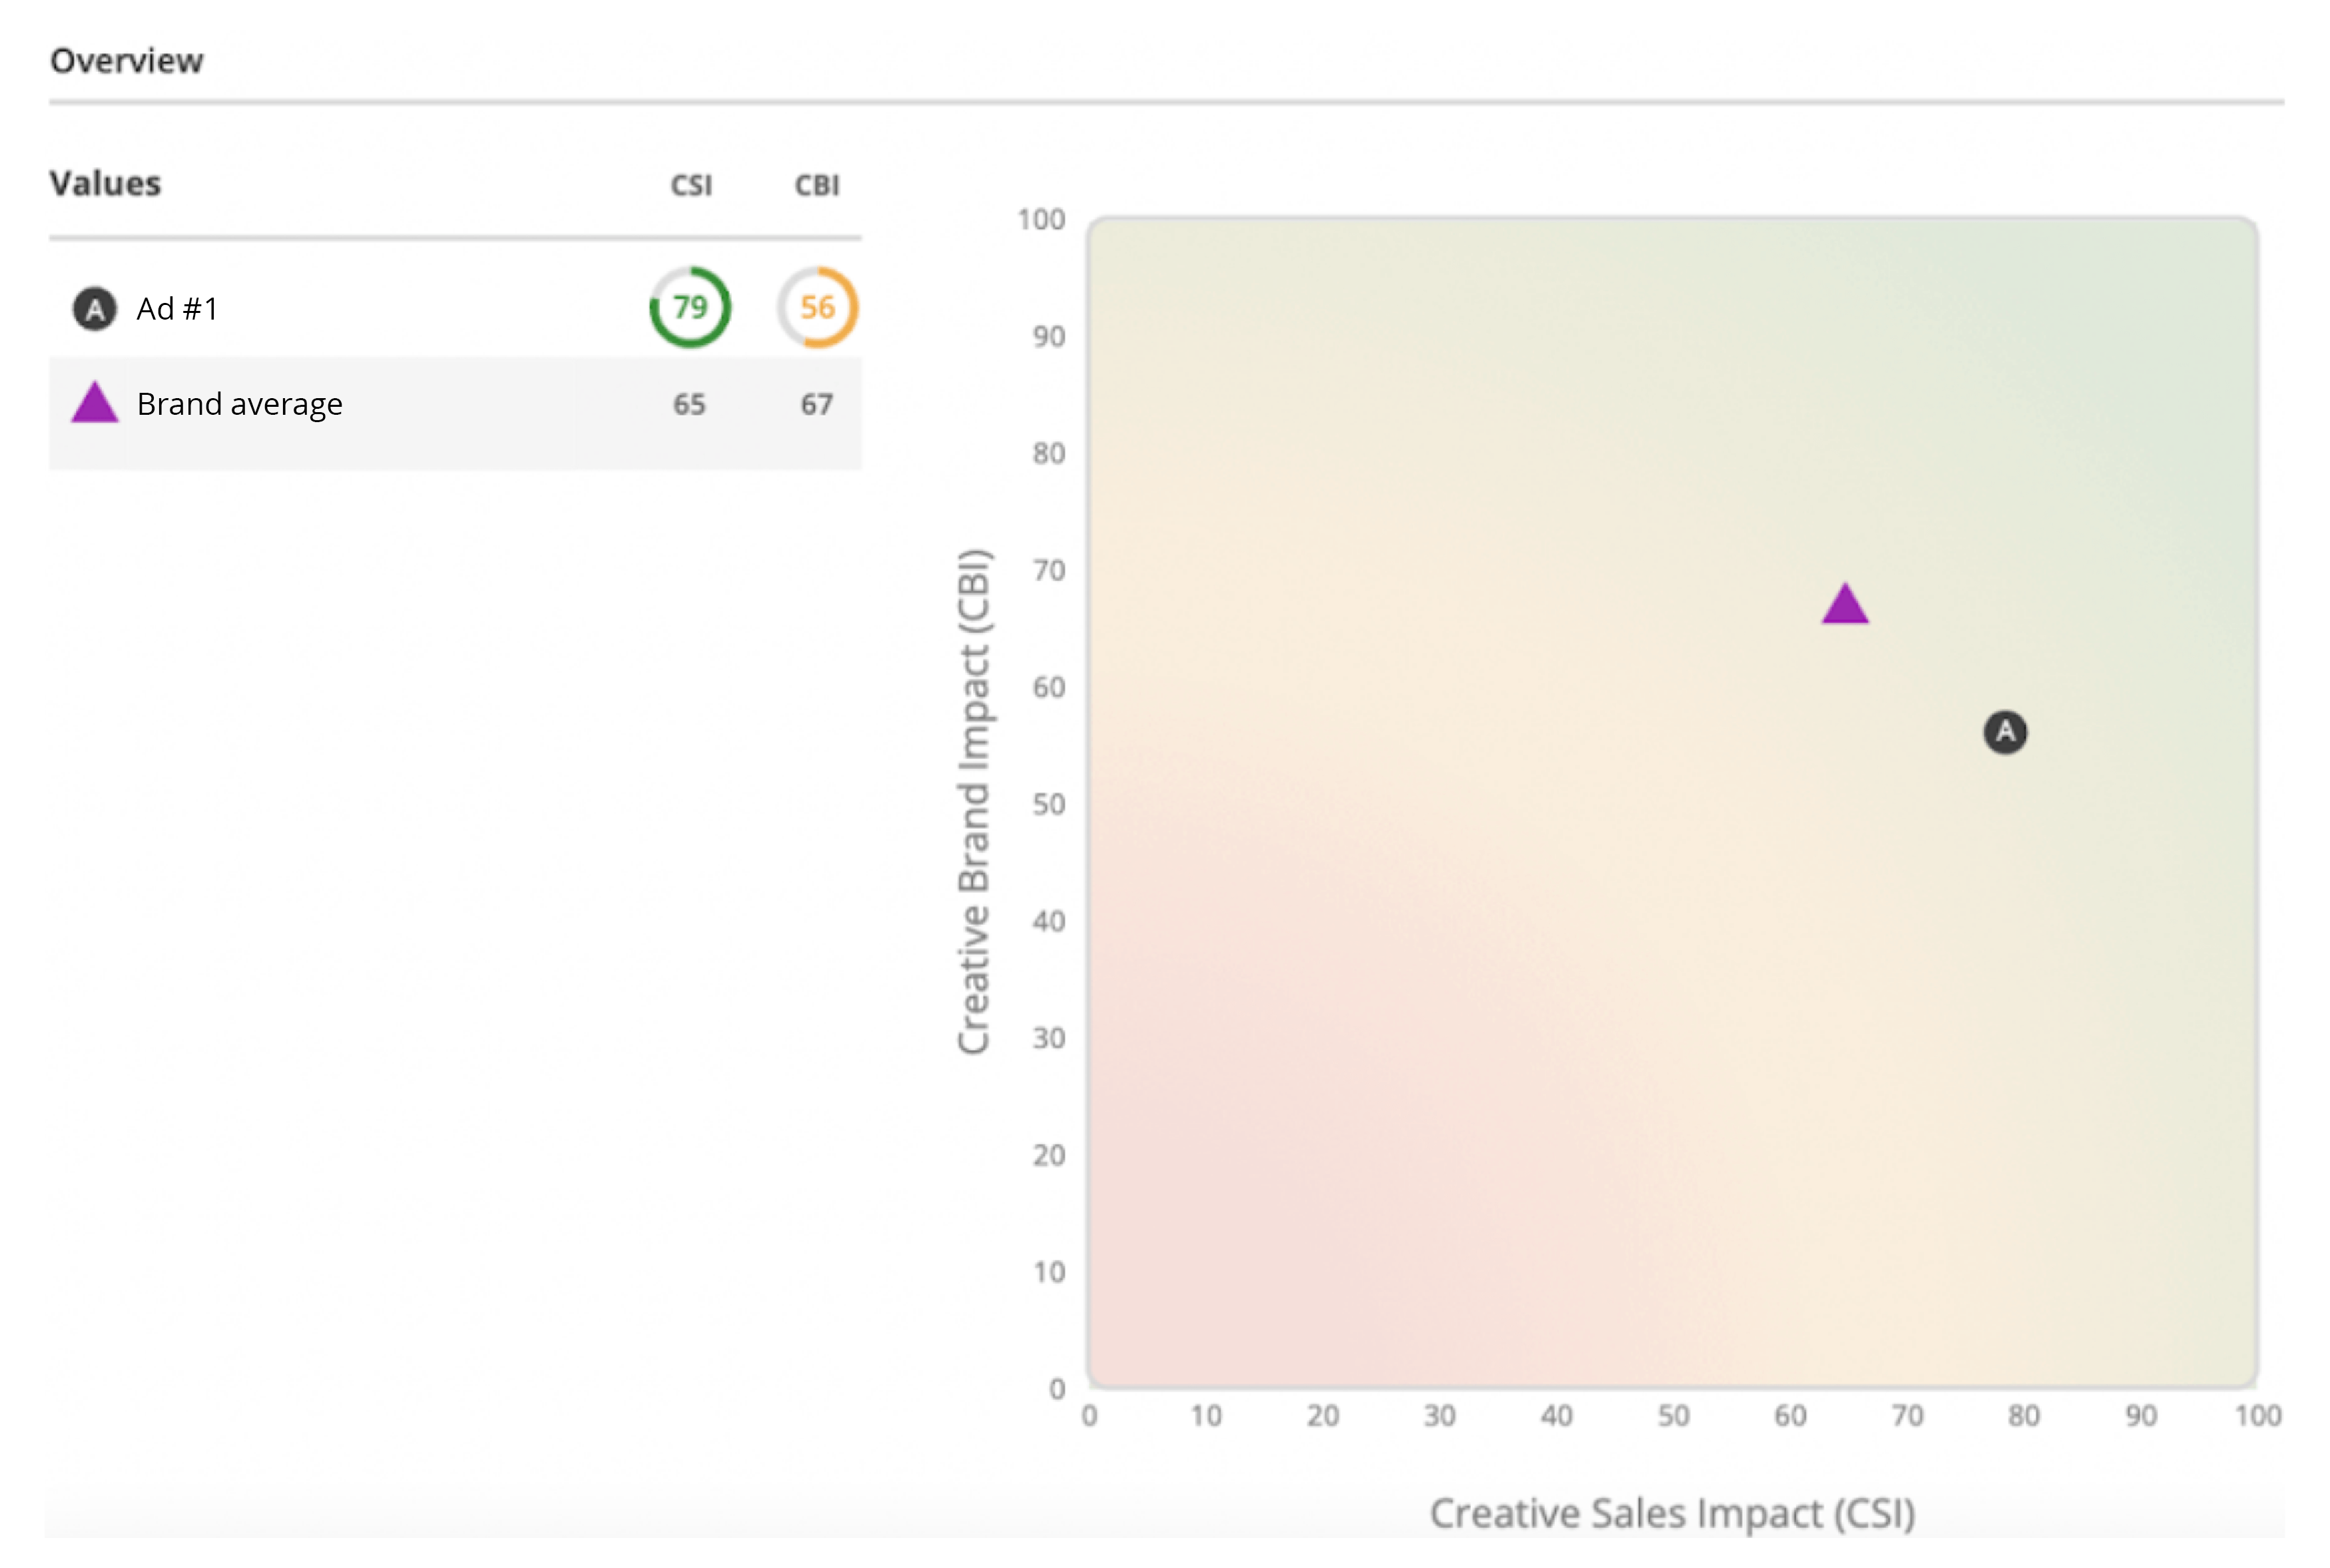Click the y-axis tick label 40
Screen dimensions: 2330x1568
[x=1049, y=921]
